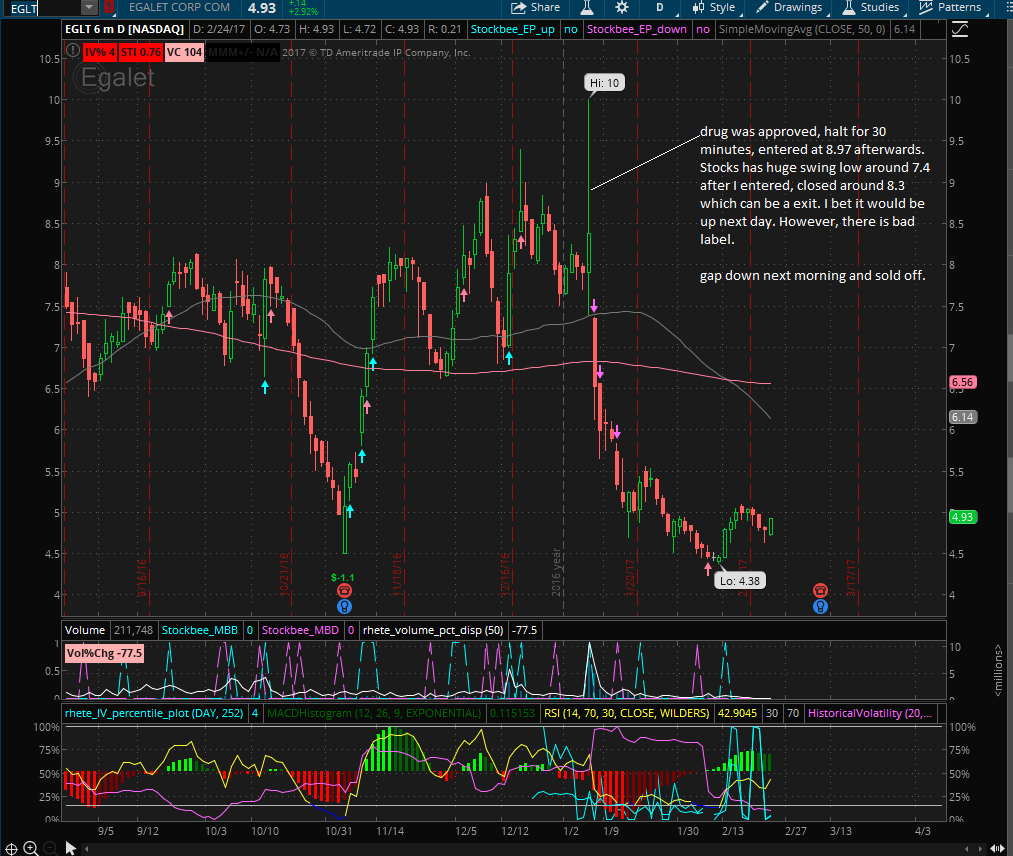Select the drug approval annotation text

tap(815, 185)
